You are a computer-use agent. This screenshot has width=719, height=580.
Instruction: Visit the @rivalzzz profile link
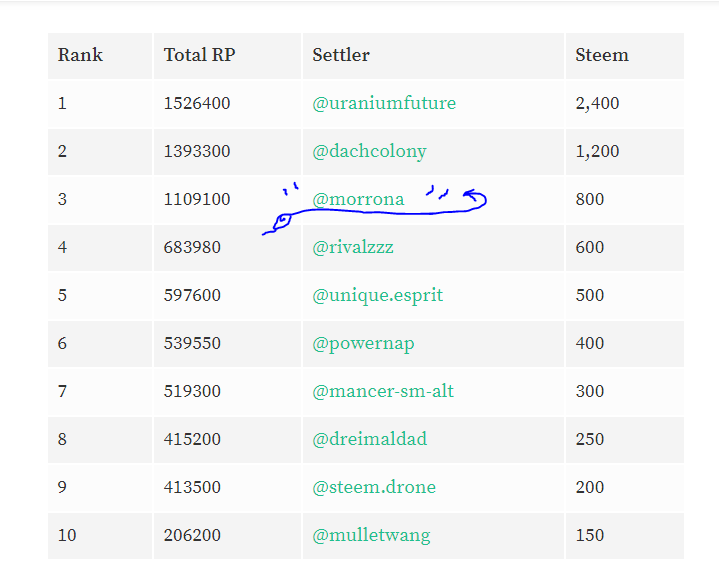pos(353,247)
